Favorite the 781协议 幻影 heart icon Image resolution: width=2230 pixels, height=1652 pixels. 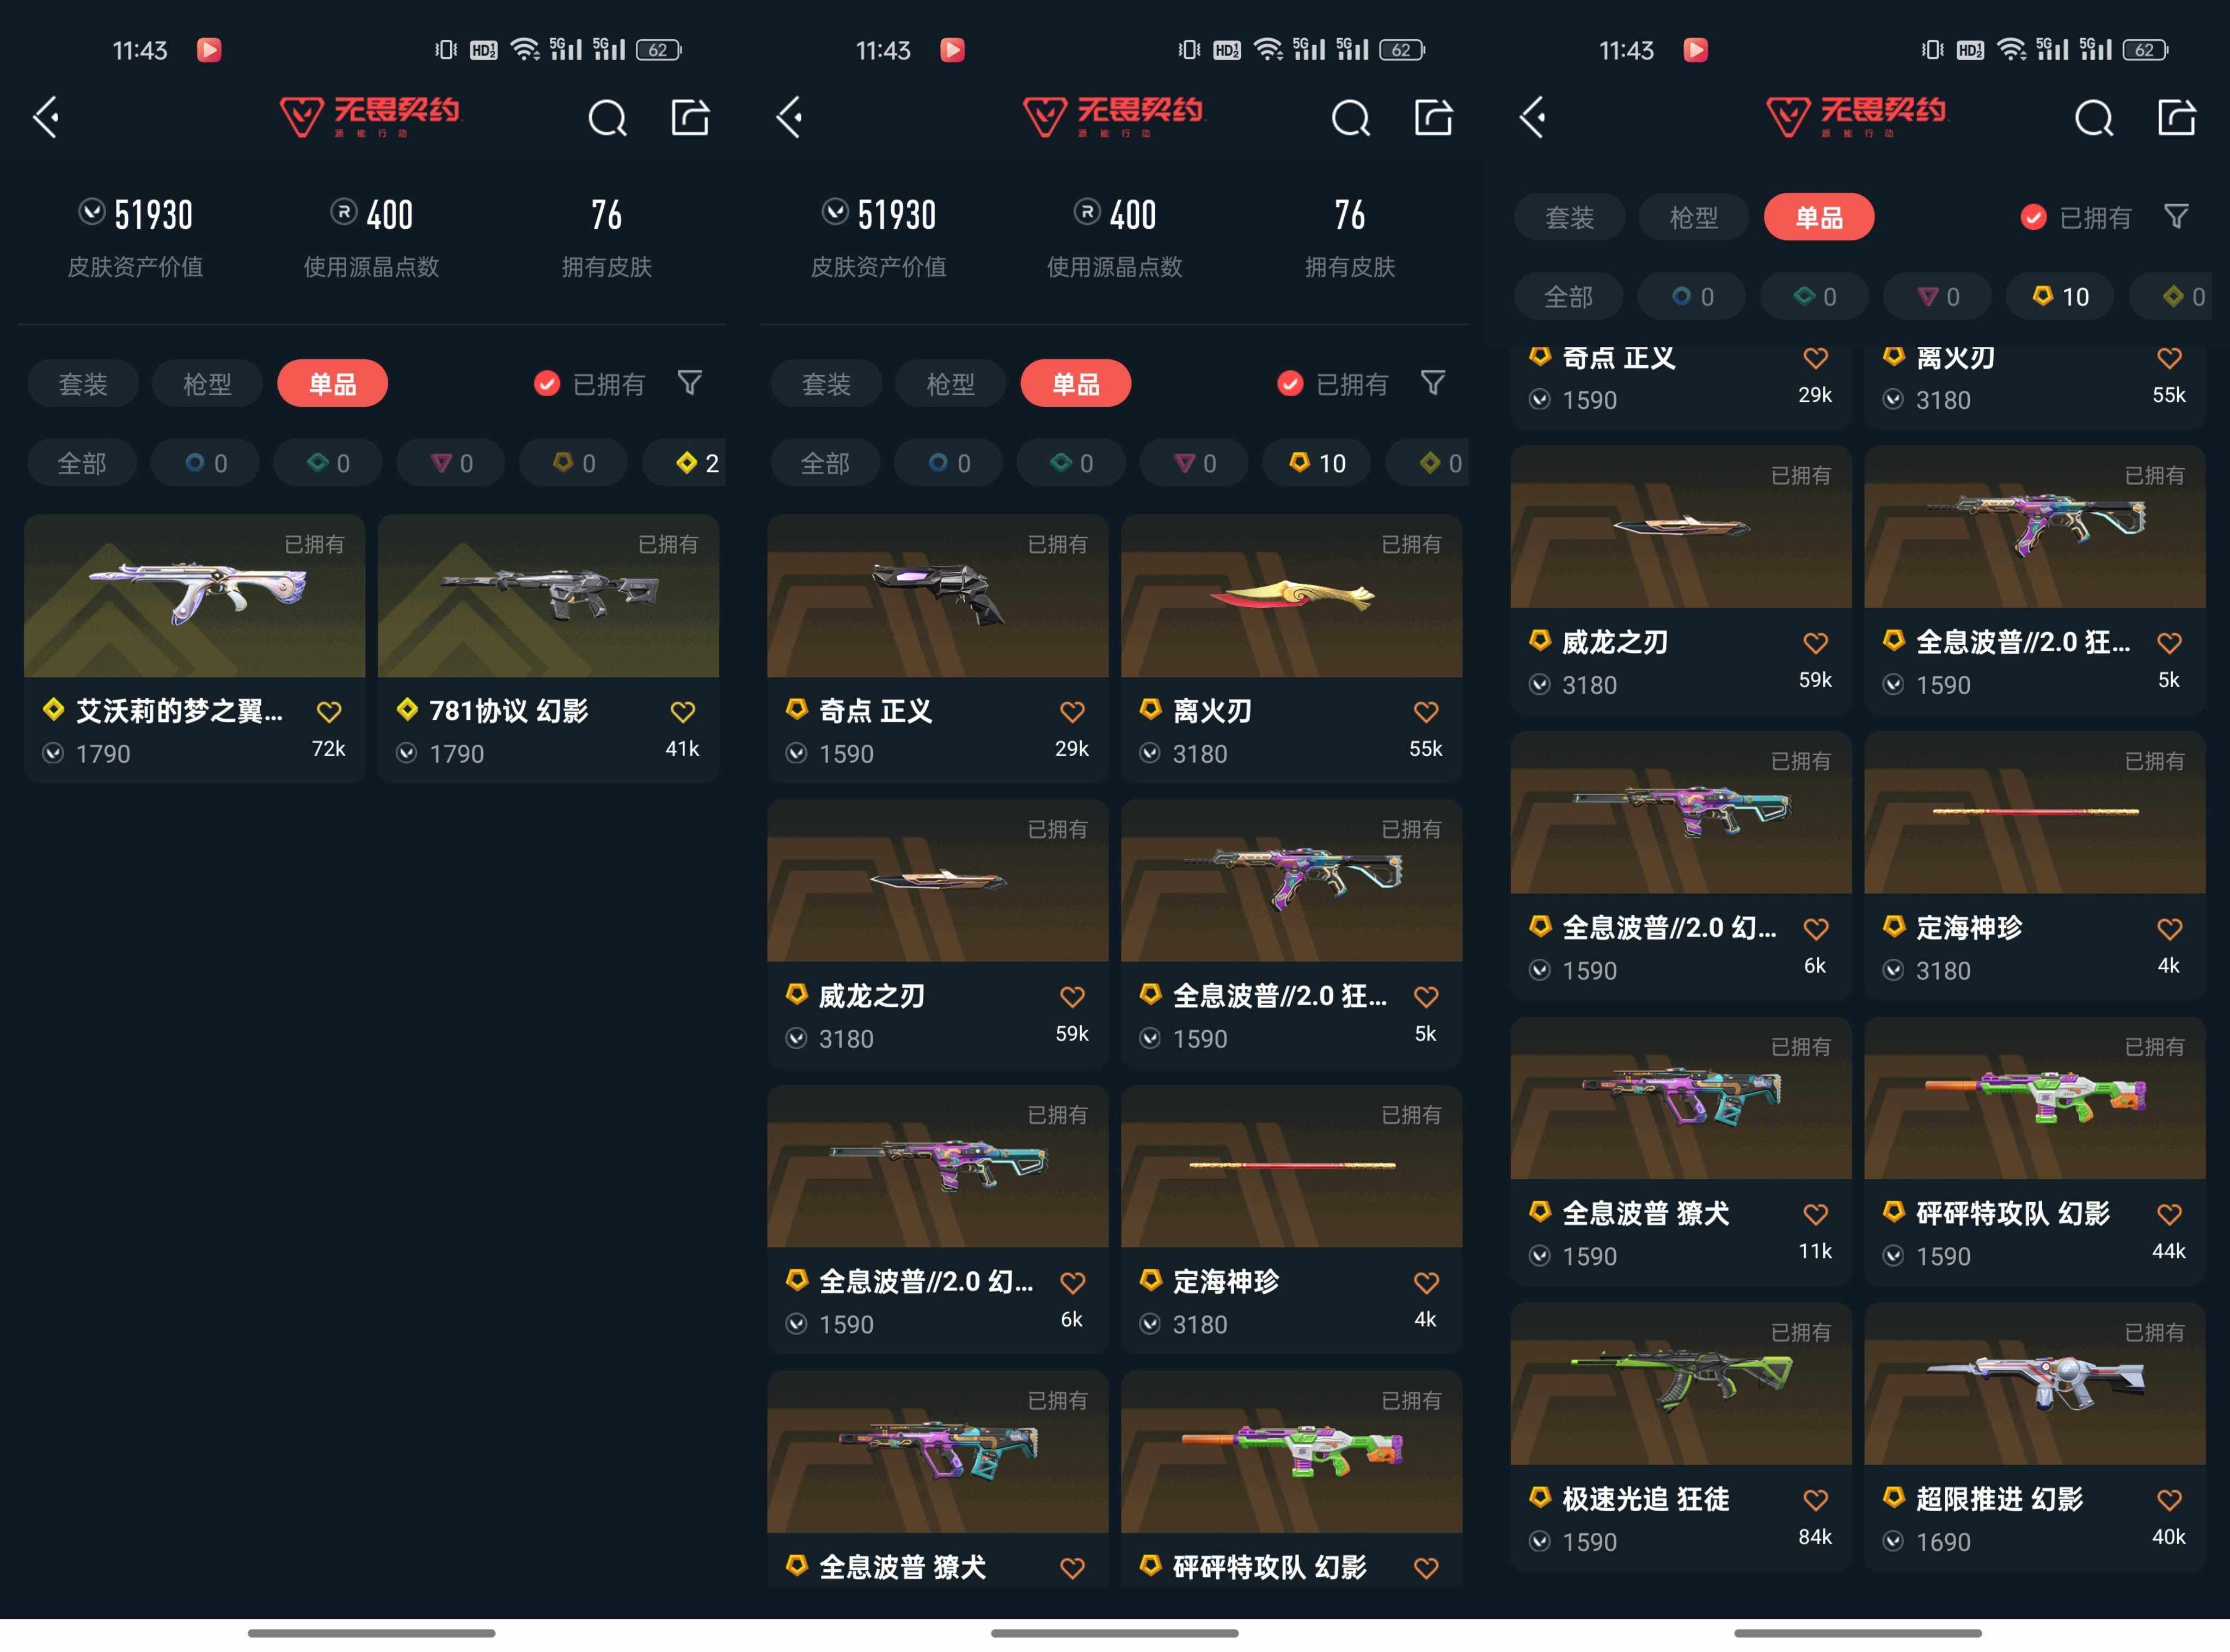[x=682, y=712]
